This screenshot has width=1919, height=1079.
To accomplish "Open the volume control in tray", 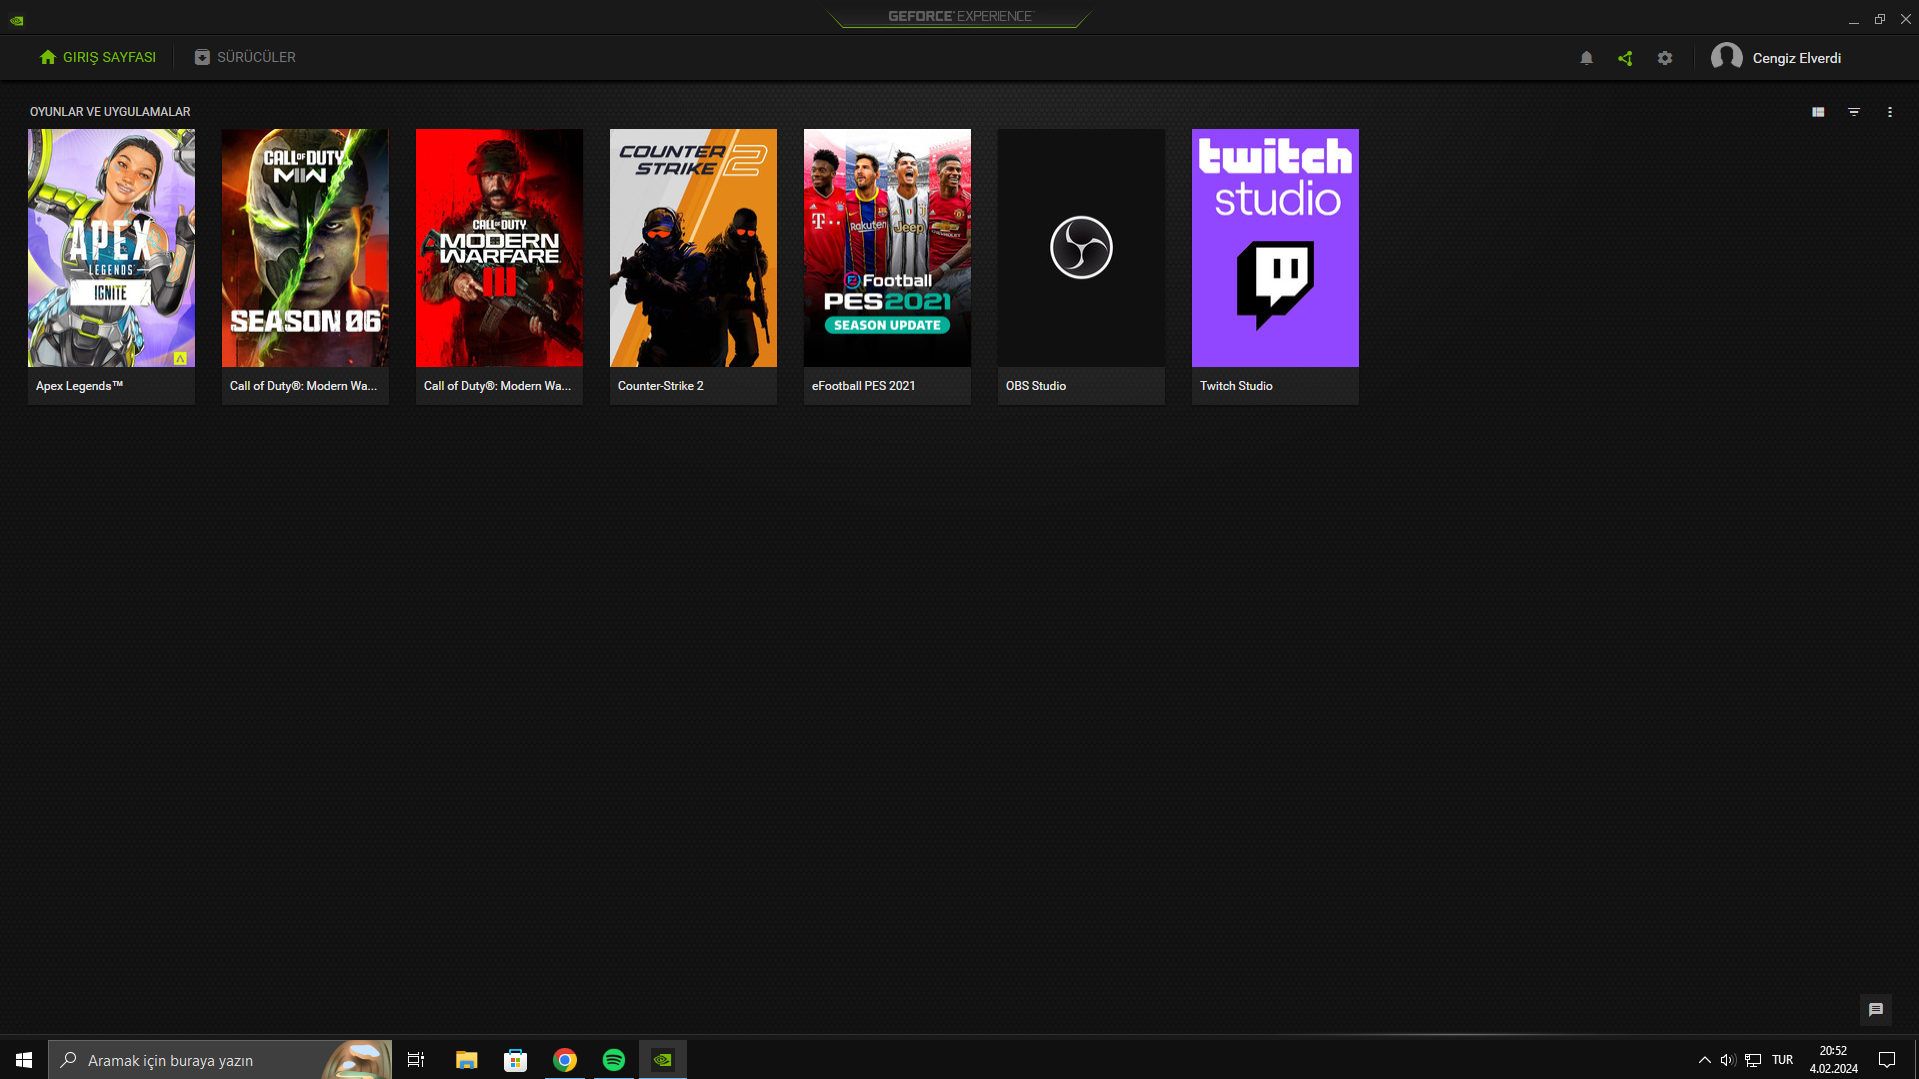I will [1727, 1060].
